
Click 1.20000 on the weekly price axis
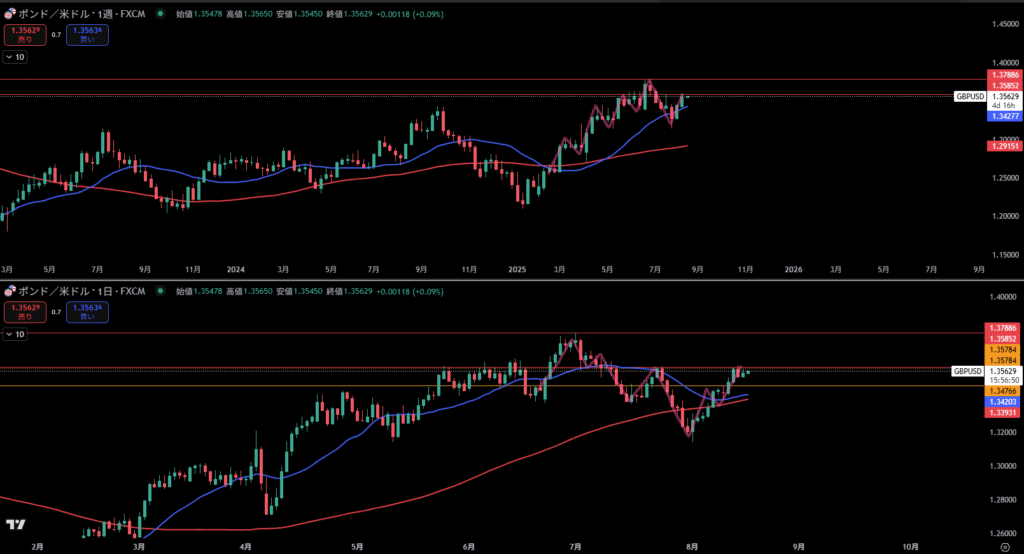[x=1005, y=216]
